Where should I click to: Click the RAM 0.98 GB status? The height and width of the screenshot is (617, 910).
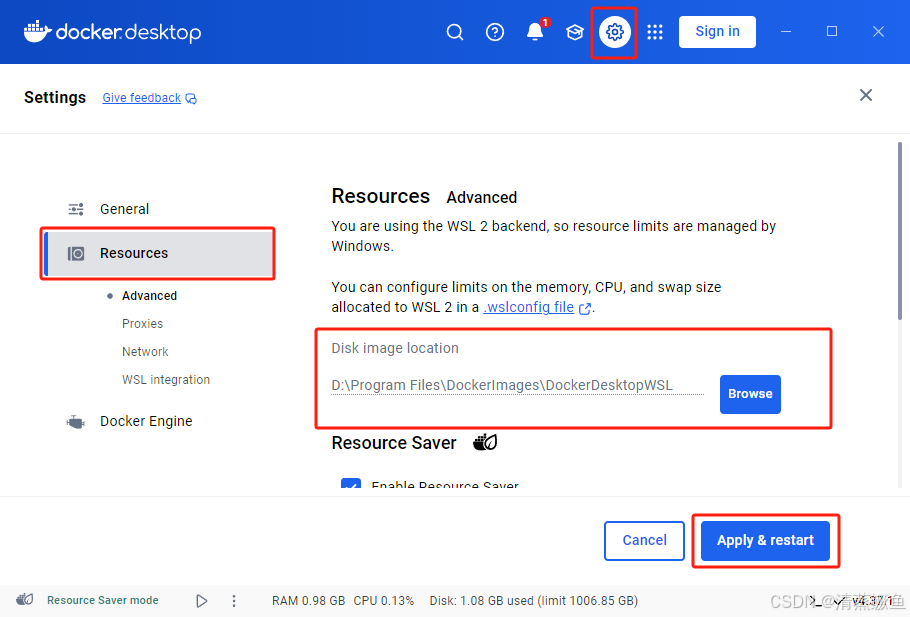point(308,601)
